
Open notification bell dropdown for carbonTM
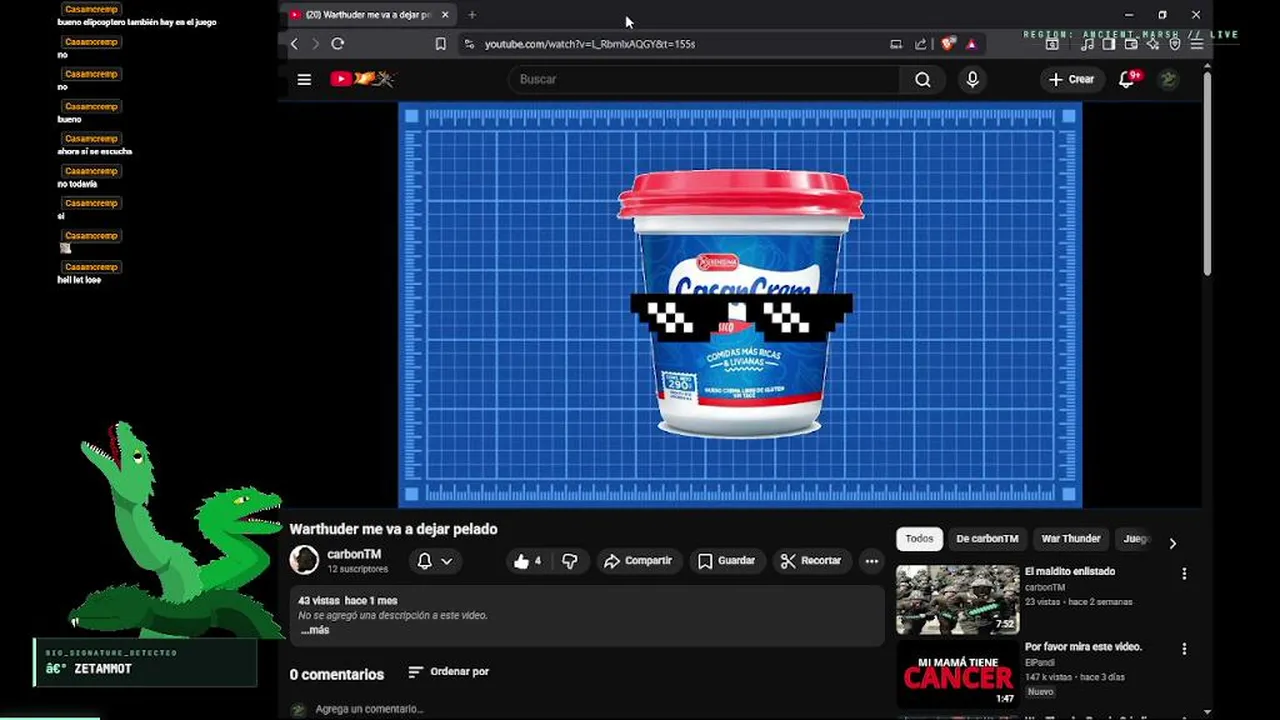point(435,561)
